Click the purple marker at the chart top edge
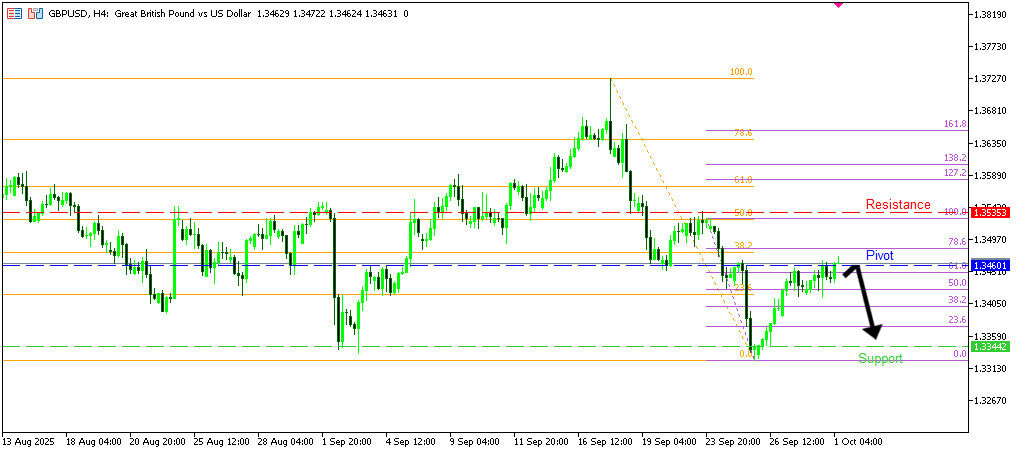 [x=838, y=4]
